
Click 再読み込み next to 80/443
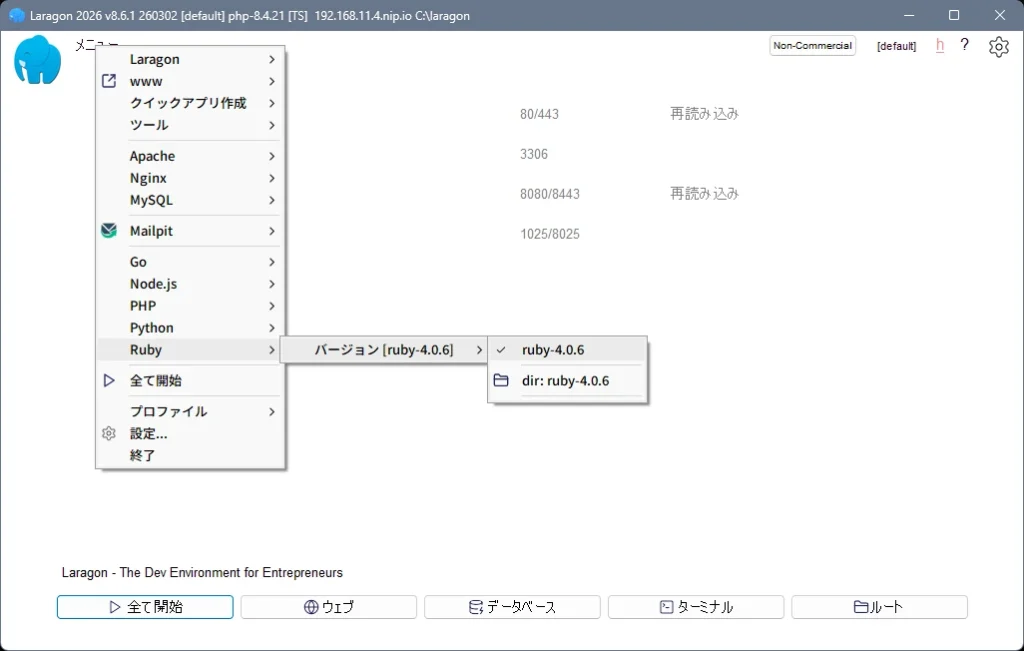pyautogui.click(x=704, y=114)
